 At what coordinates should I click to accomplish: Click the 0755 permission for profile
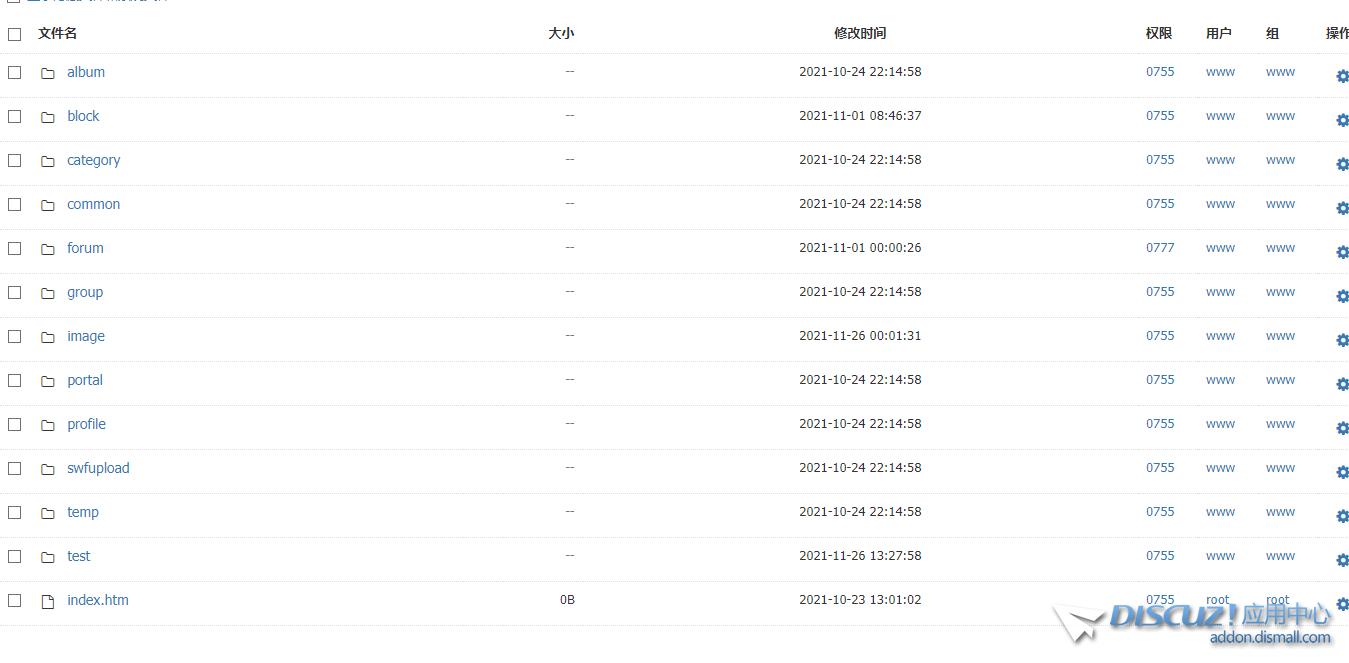(1160, 424)
